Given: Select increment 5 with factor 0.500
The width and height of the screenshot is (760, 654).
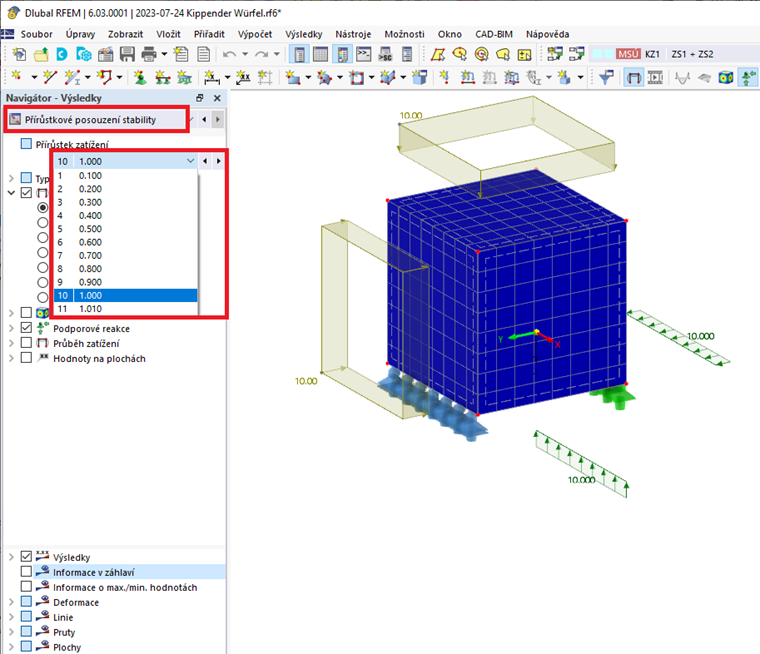Looking at the screenshot, I should click(126, 229).
